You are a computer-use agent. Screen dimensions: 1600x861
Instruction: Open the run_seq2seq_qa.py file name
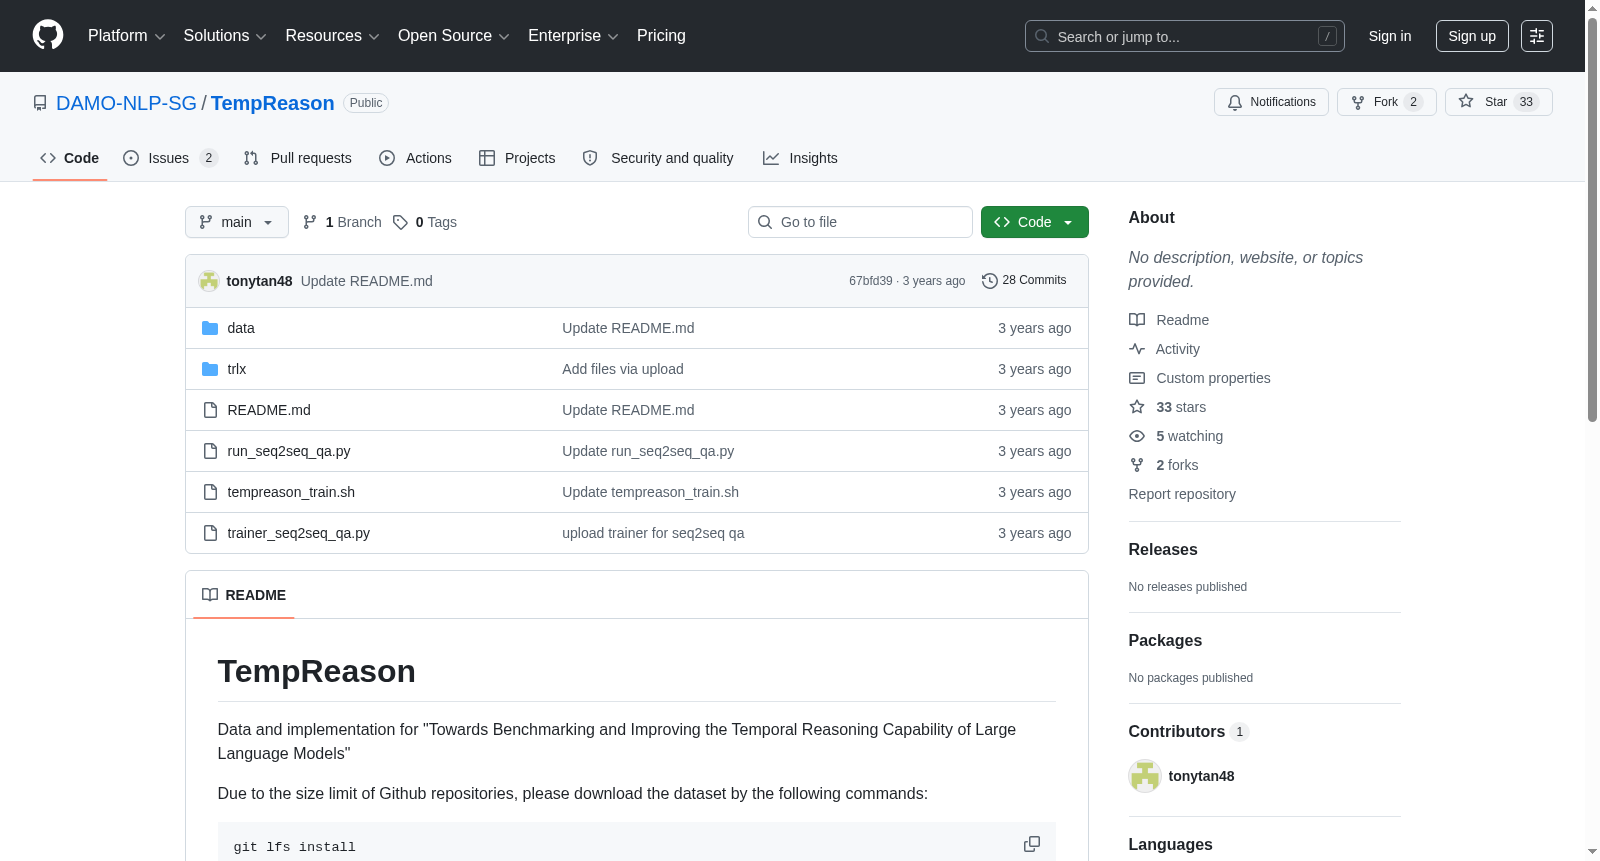click(x=289, y=451)
